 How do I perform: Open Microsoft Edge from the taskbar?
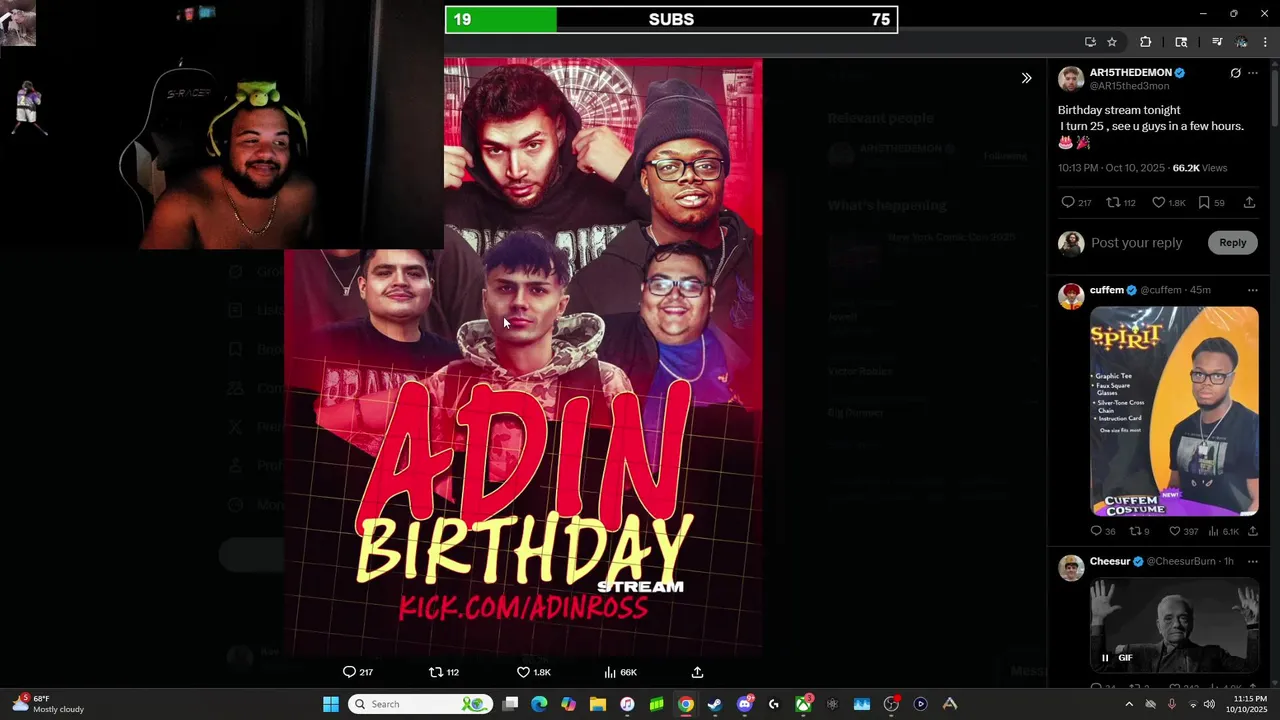pyautogui.click(x=539, y=704)
